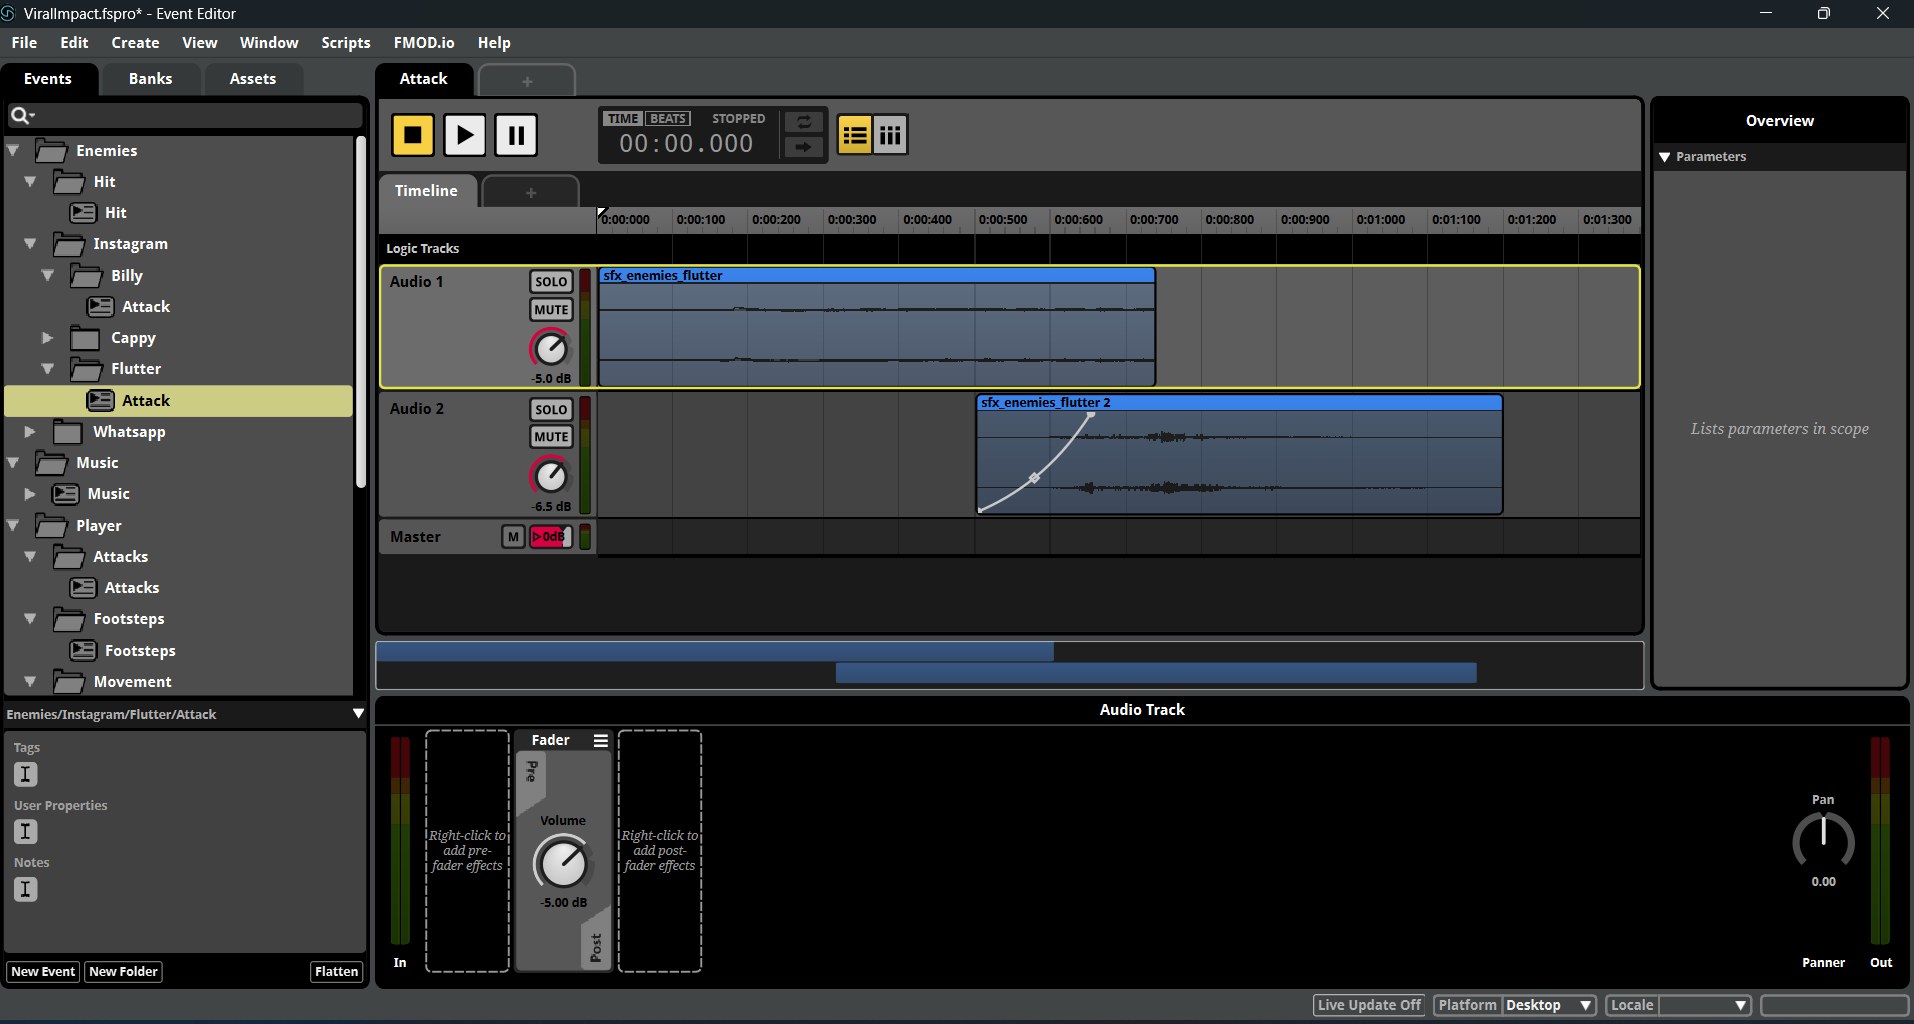Click the Master 0dB volume control

pos(551,537)
